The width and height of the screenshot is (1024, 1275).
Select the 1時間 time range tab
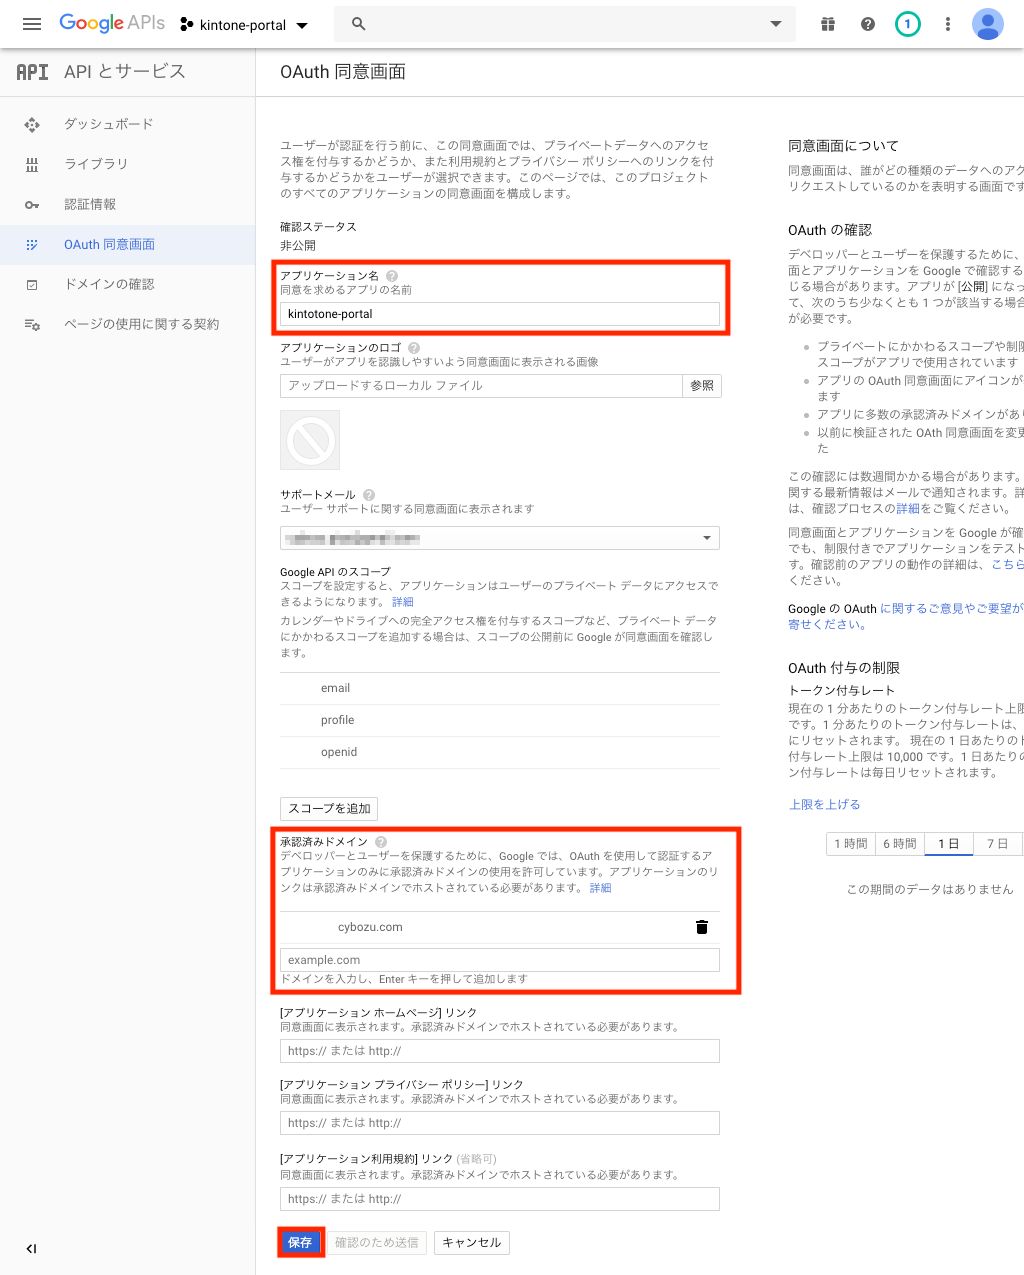850,844
